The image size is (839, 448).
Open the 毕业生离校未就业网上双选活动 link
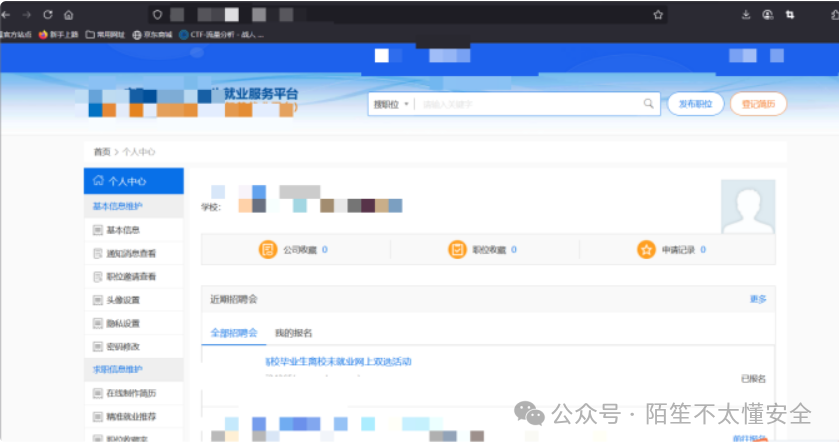click(339, 362)
